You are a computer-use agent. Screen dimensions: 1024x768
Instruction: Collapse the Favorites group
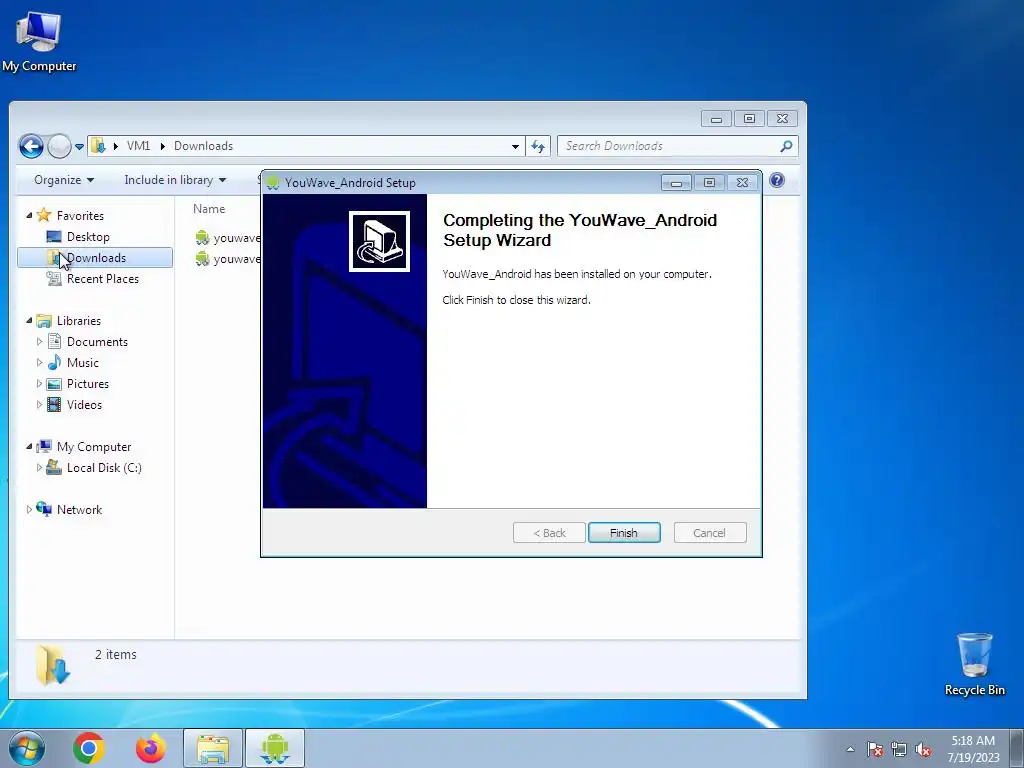coord(29,215)
